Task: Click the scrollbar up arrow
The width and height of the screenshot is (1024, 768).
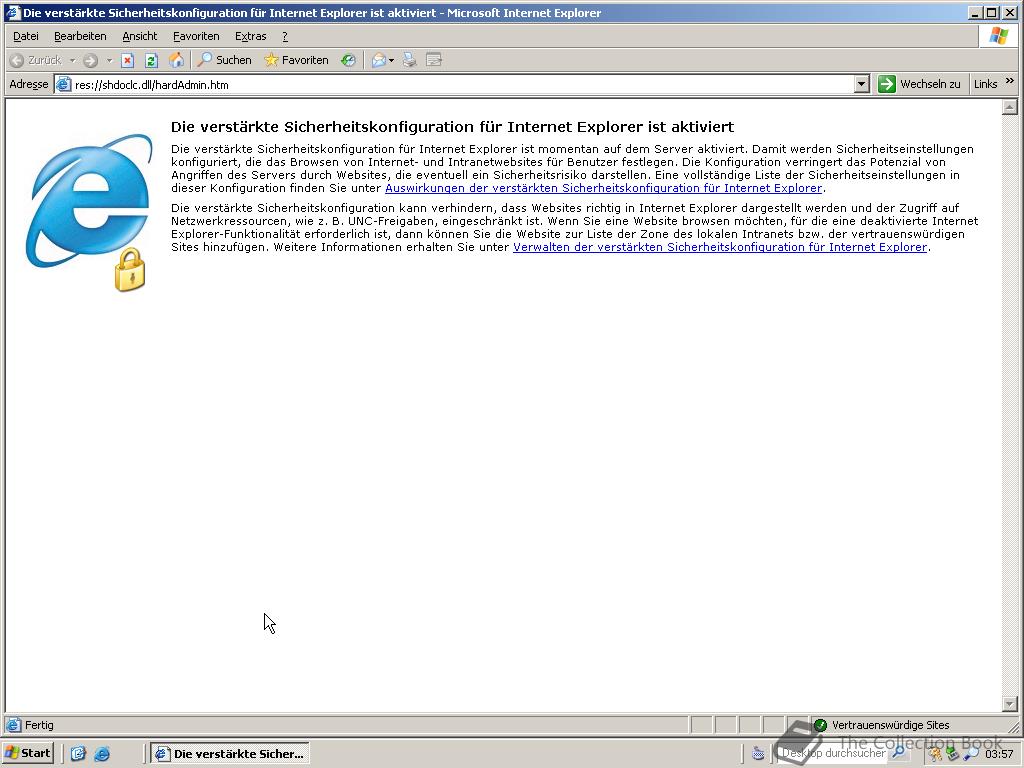Action: 1010,107
